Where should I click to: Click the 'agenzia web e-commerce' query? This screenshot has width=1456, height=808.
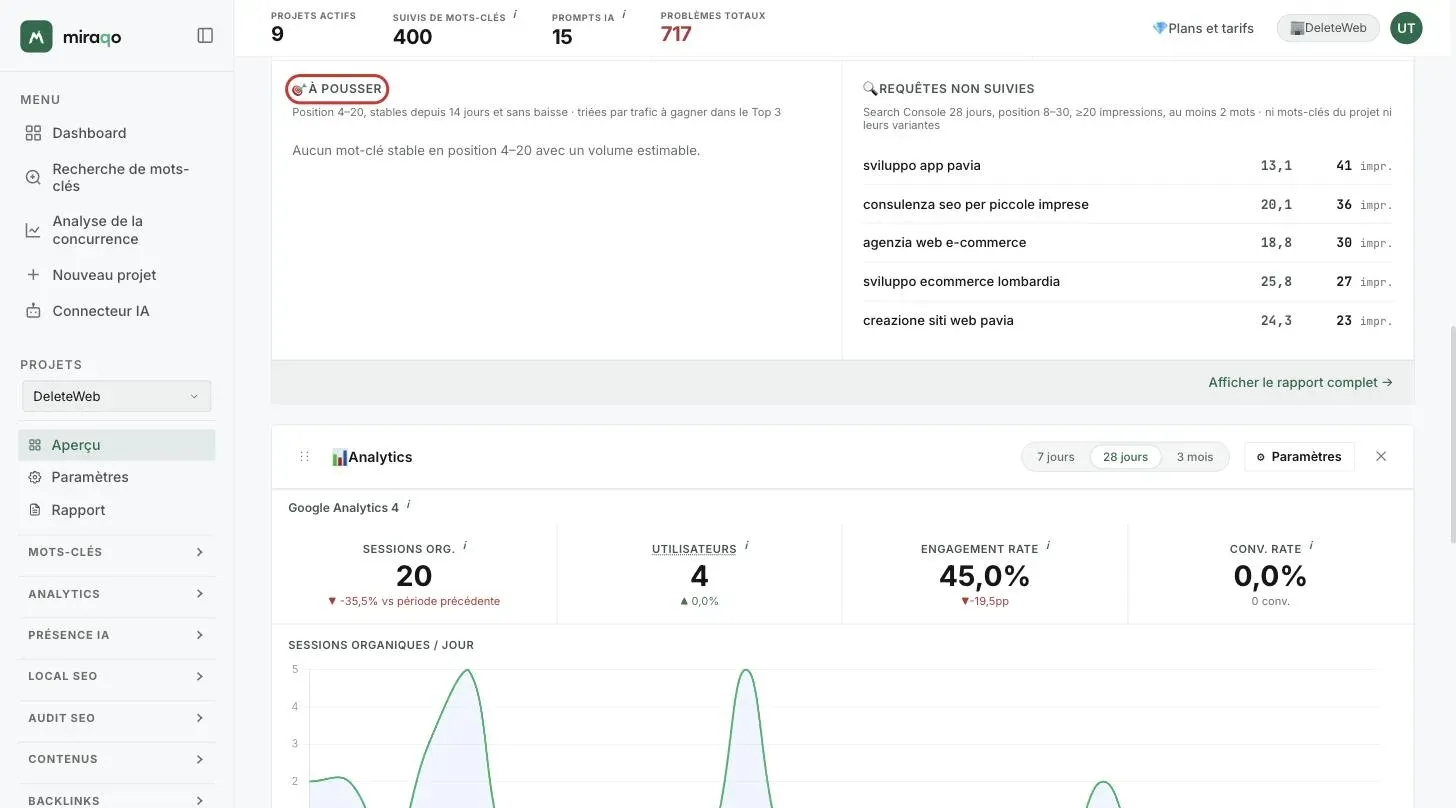coord(944,243)
